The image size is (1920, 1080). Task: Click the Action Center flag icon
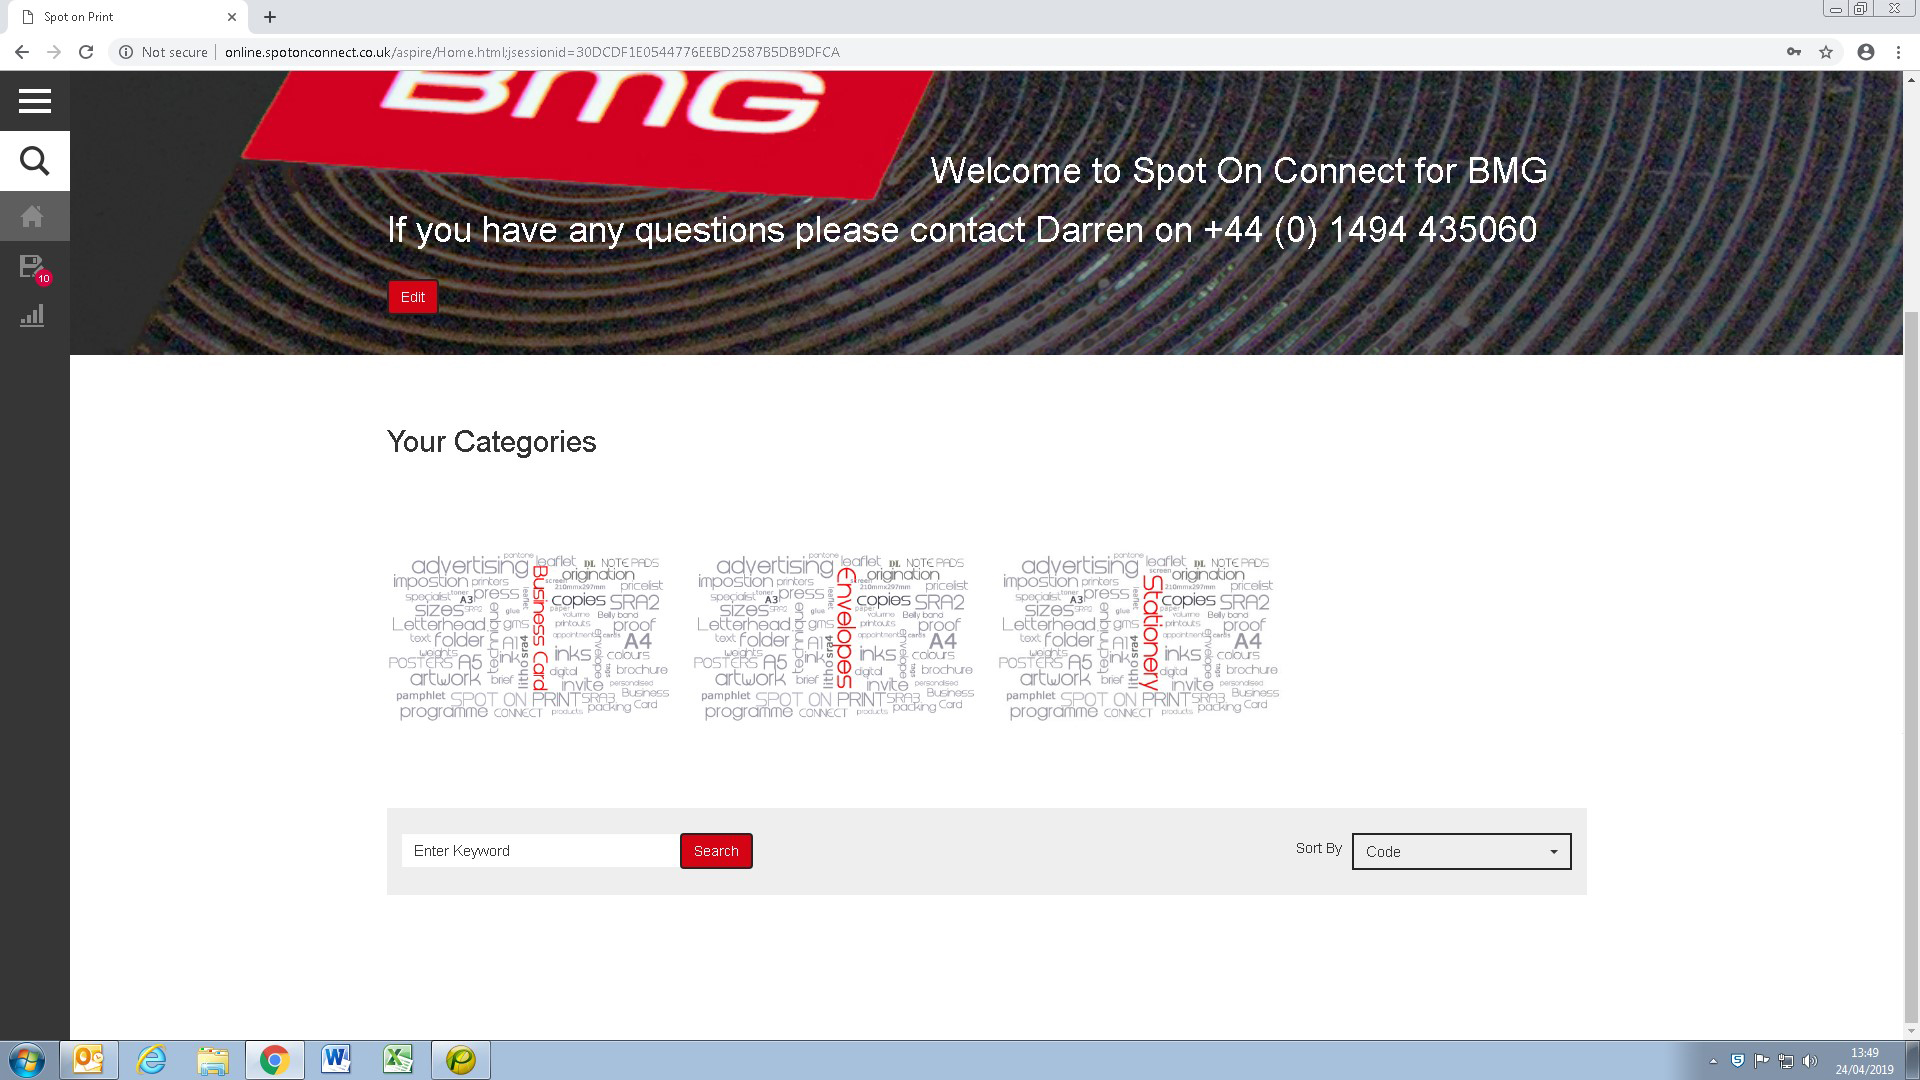coord(1761,1061)
